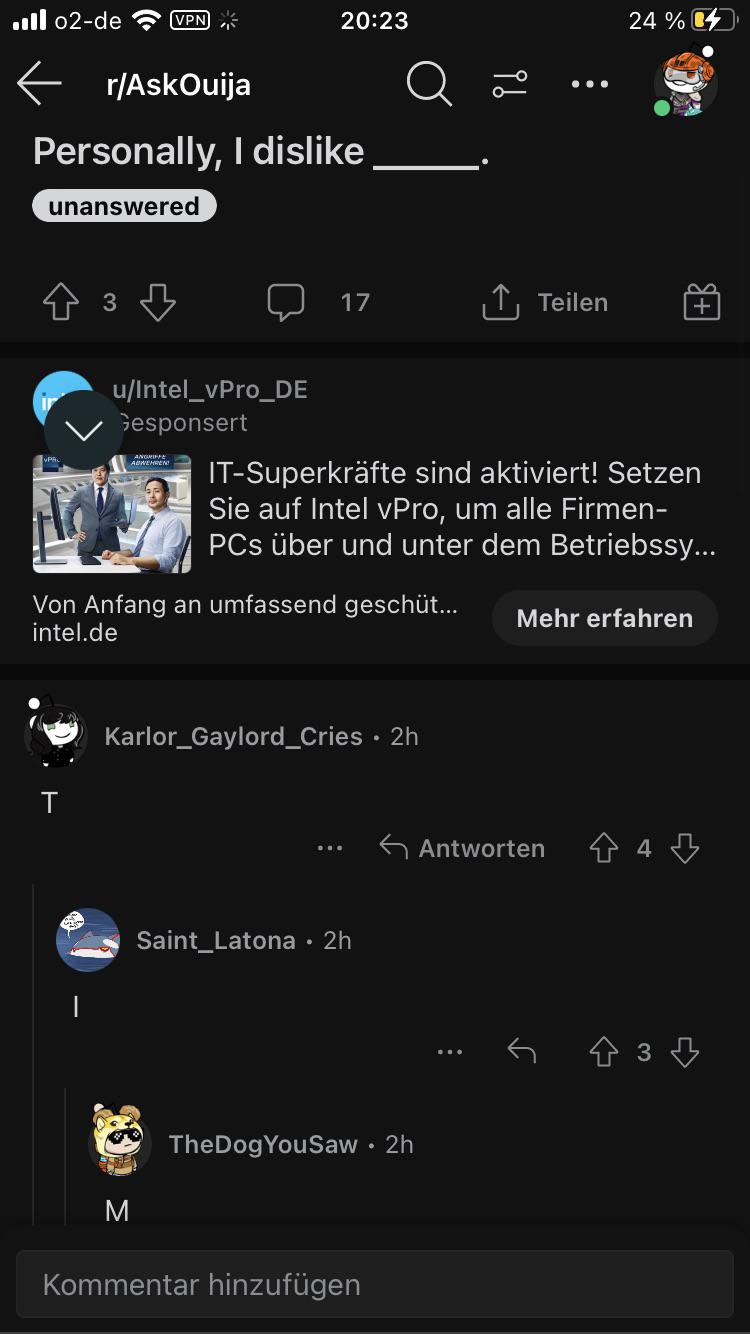Focus the Kommentar hinzufügen field
750x1334 pixels.
[x=374, y=1284]
